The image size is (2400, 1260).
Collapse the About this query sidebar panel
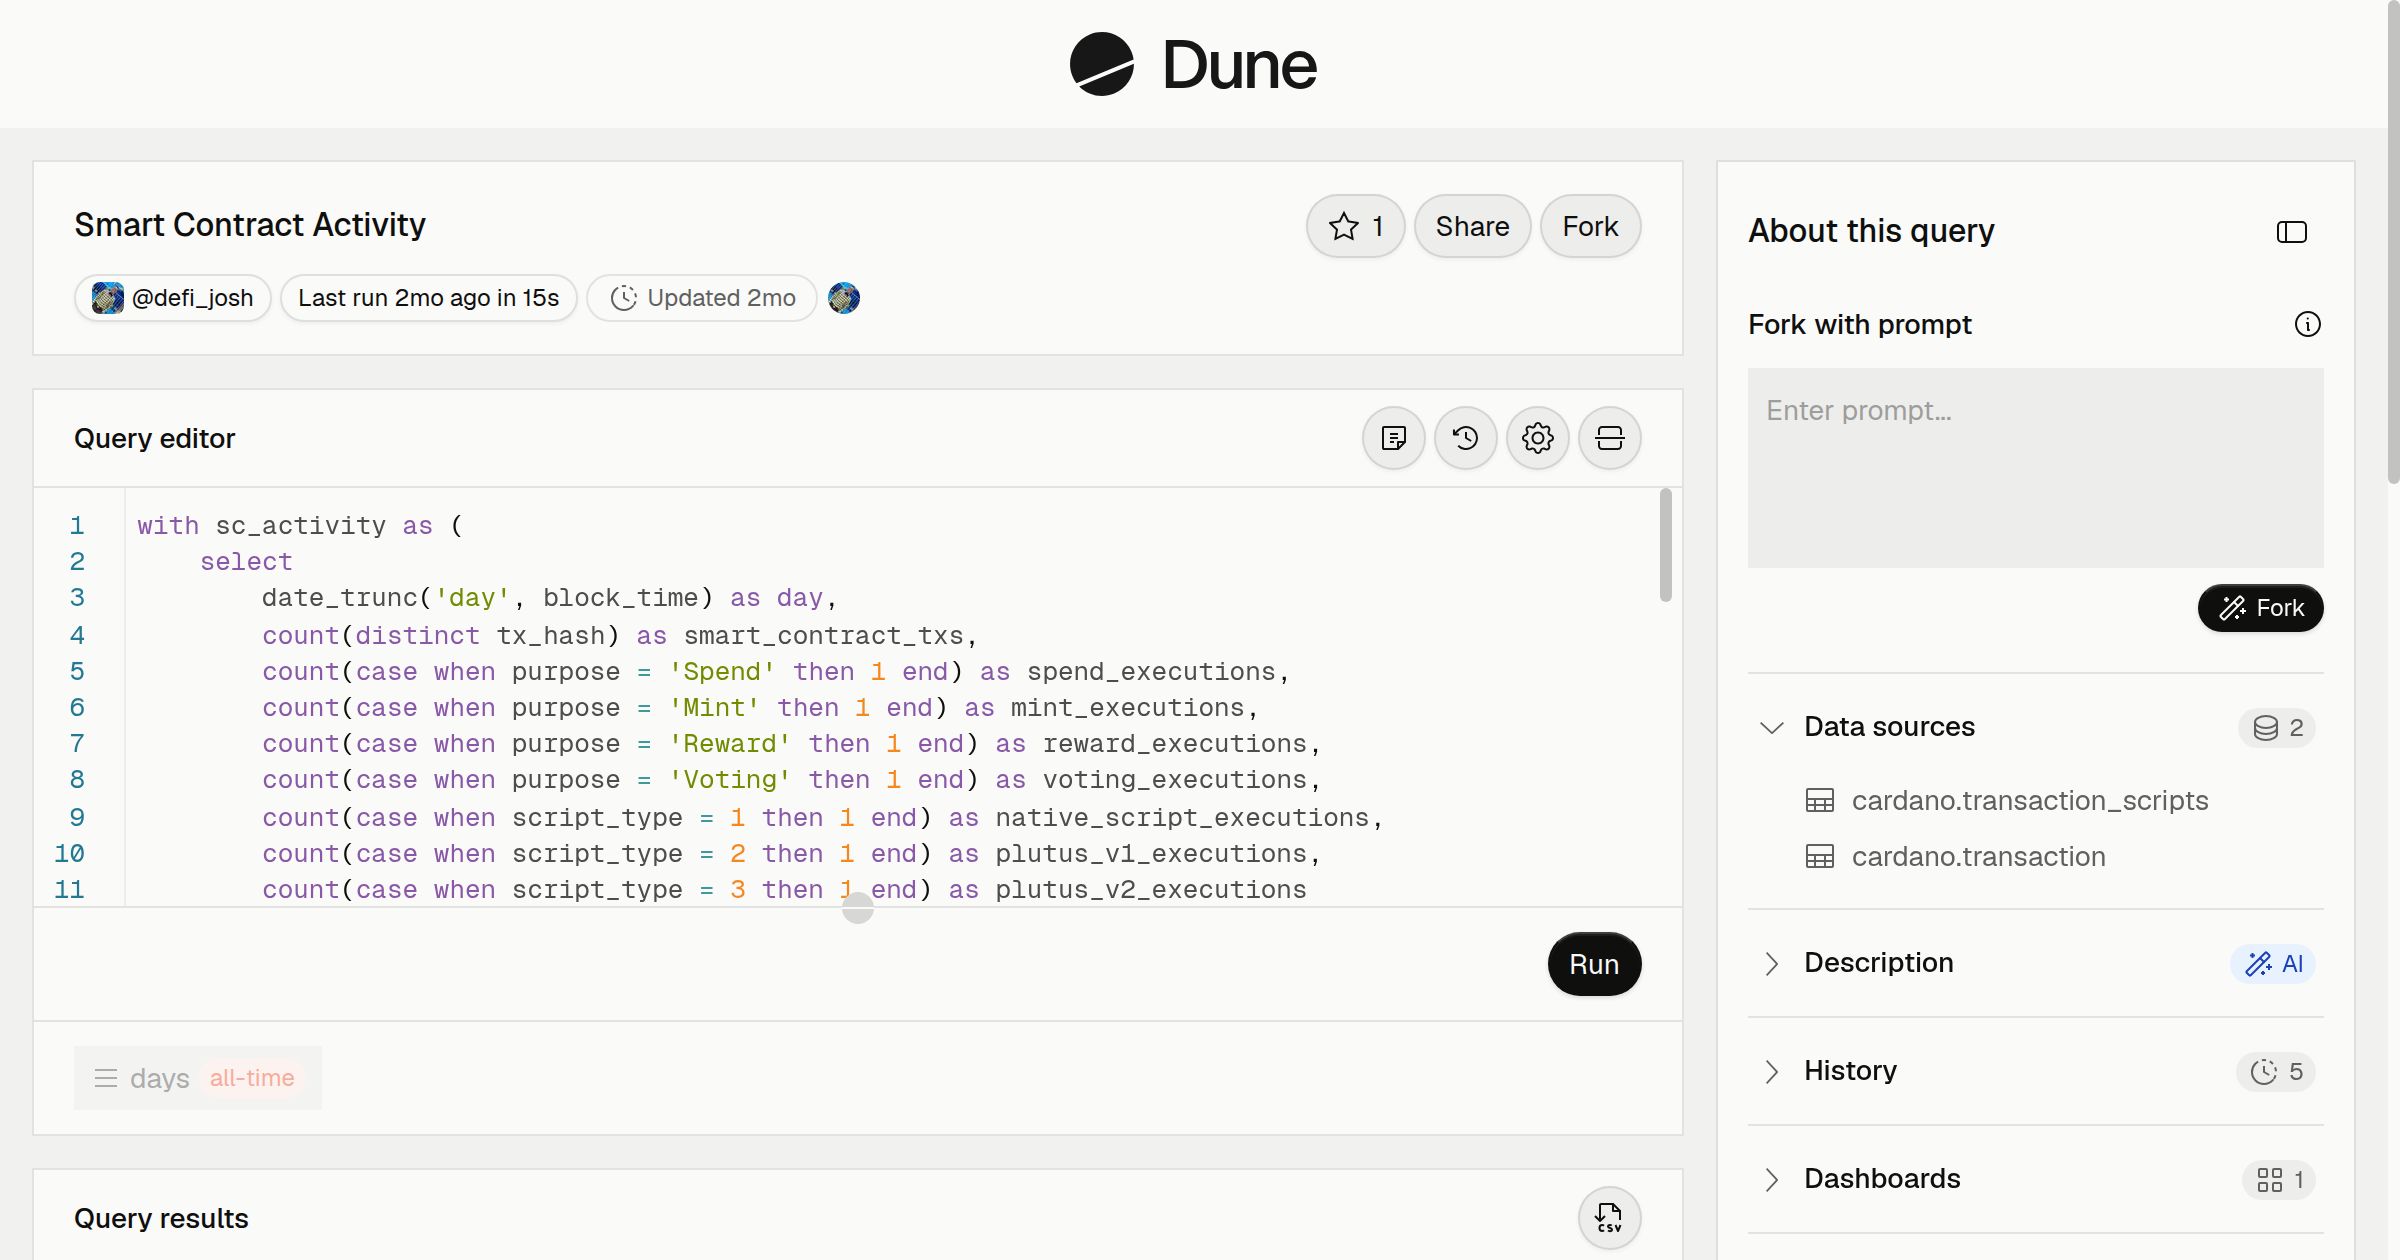click(2291, 232)
